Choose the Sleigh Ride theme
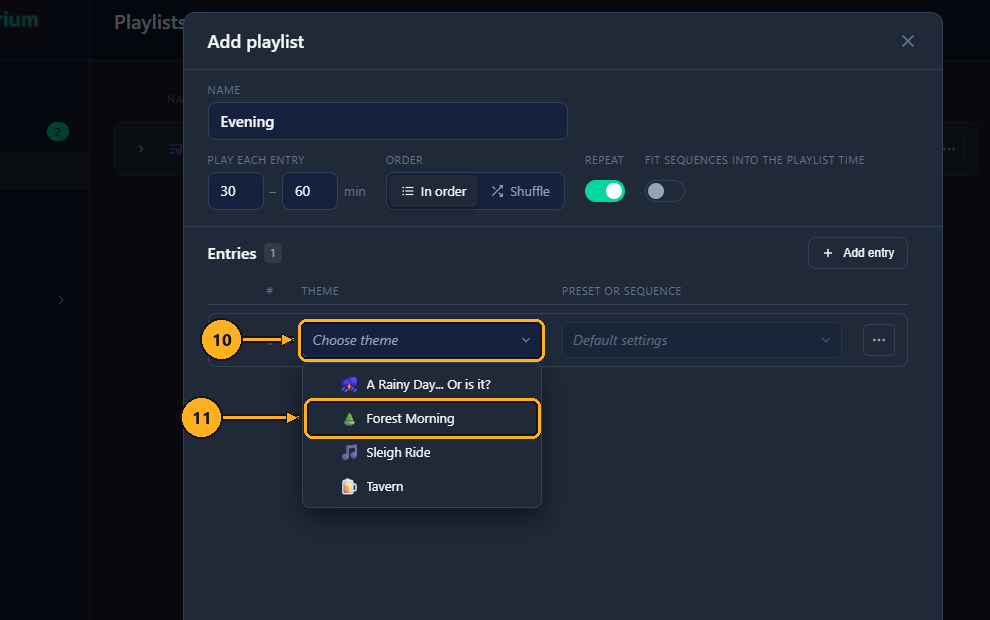Screen dimensions: 990x620 click(421, 452)
